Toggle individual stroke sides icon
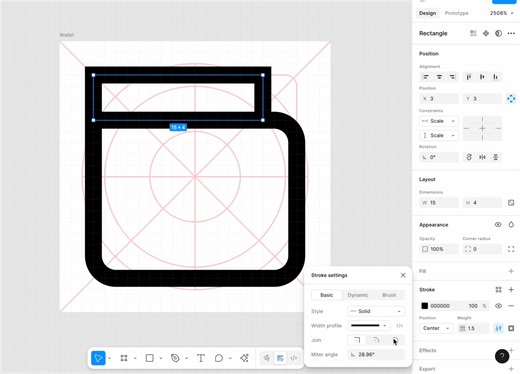The height and width of the screenshot is (374, 520). pos(511,328)
